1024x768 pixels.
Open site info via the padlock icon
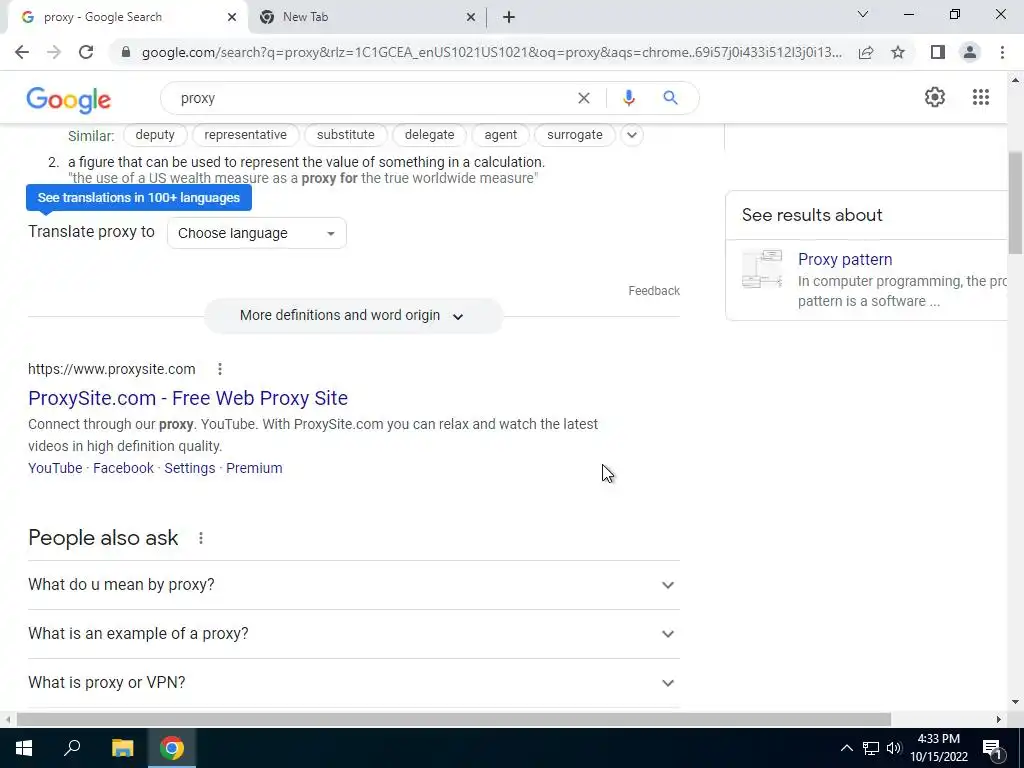[126, 52]
